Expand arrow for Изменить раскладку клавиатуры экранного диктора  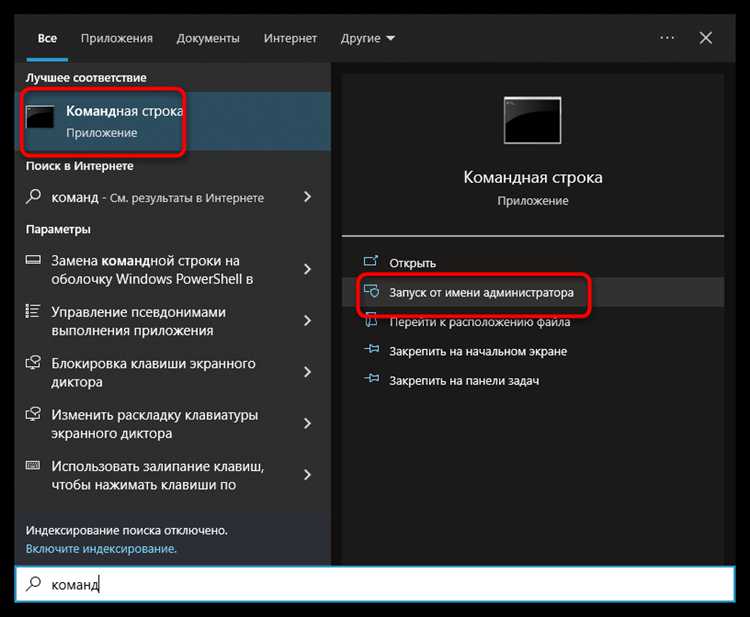308,423
